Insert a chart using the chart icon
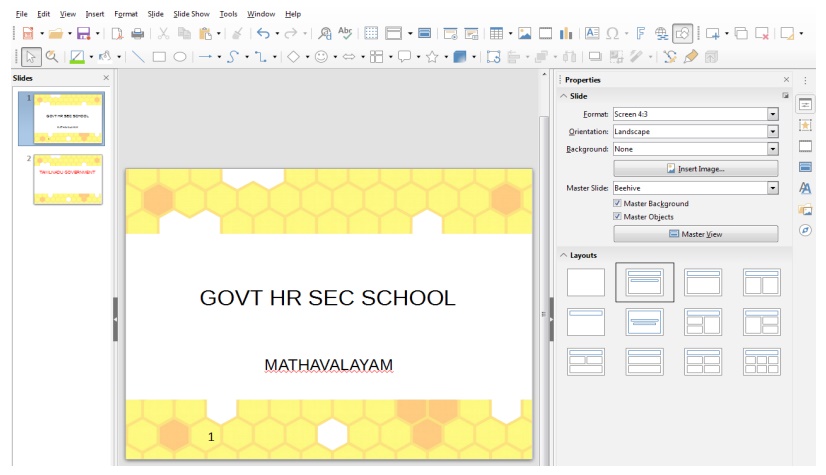Image resolution: width=826 pixels, height=475 pixels. (568, 34)
